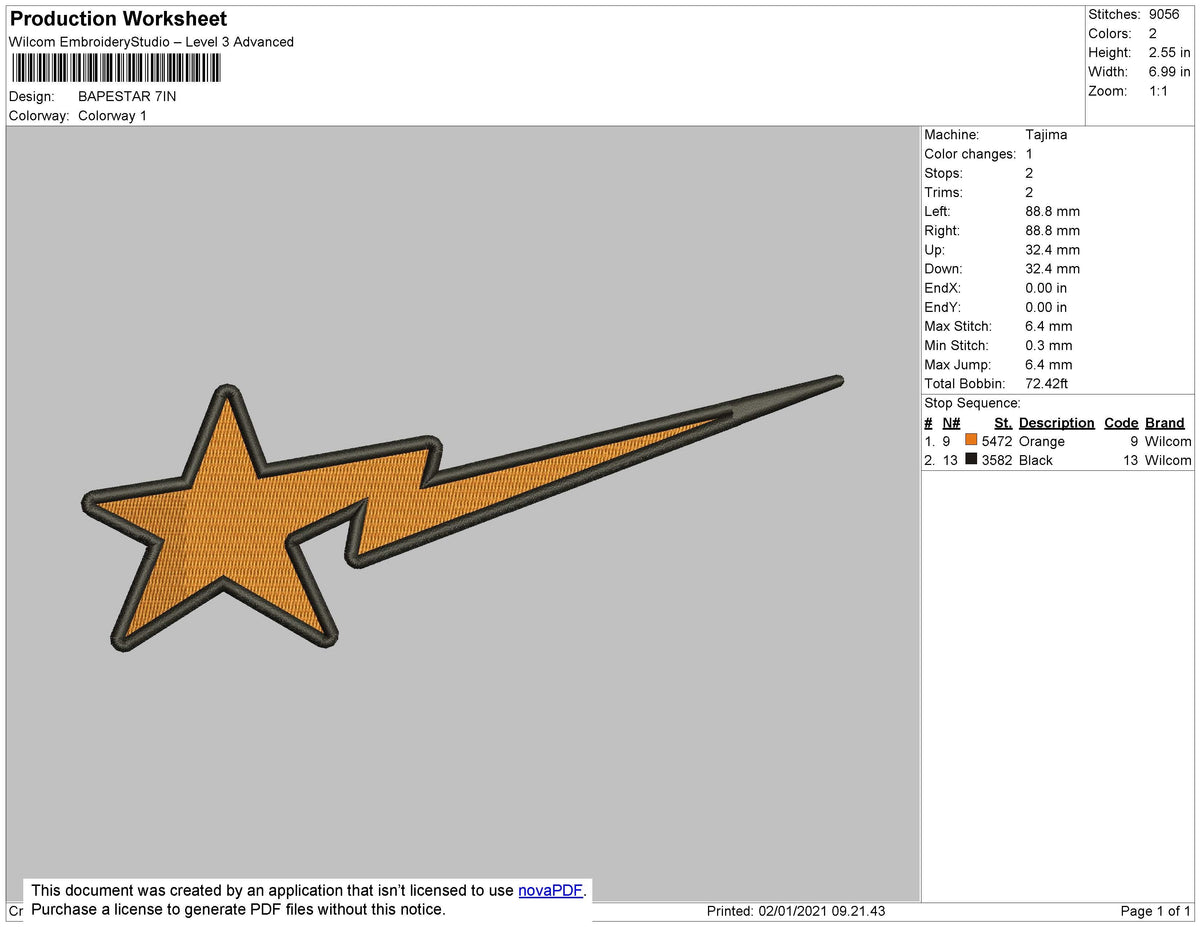
Task: Click the 'N#' column header
Action: [951, 423]
